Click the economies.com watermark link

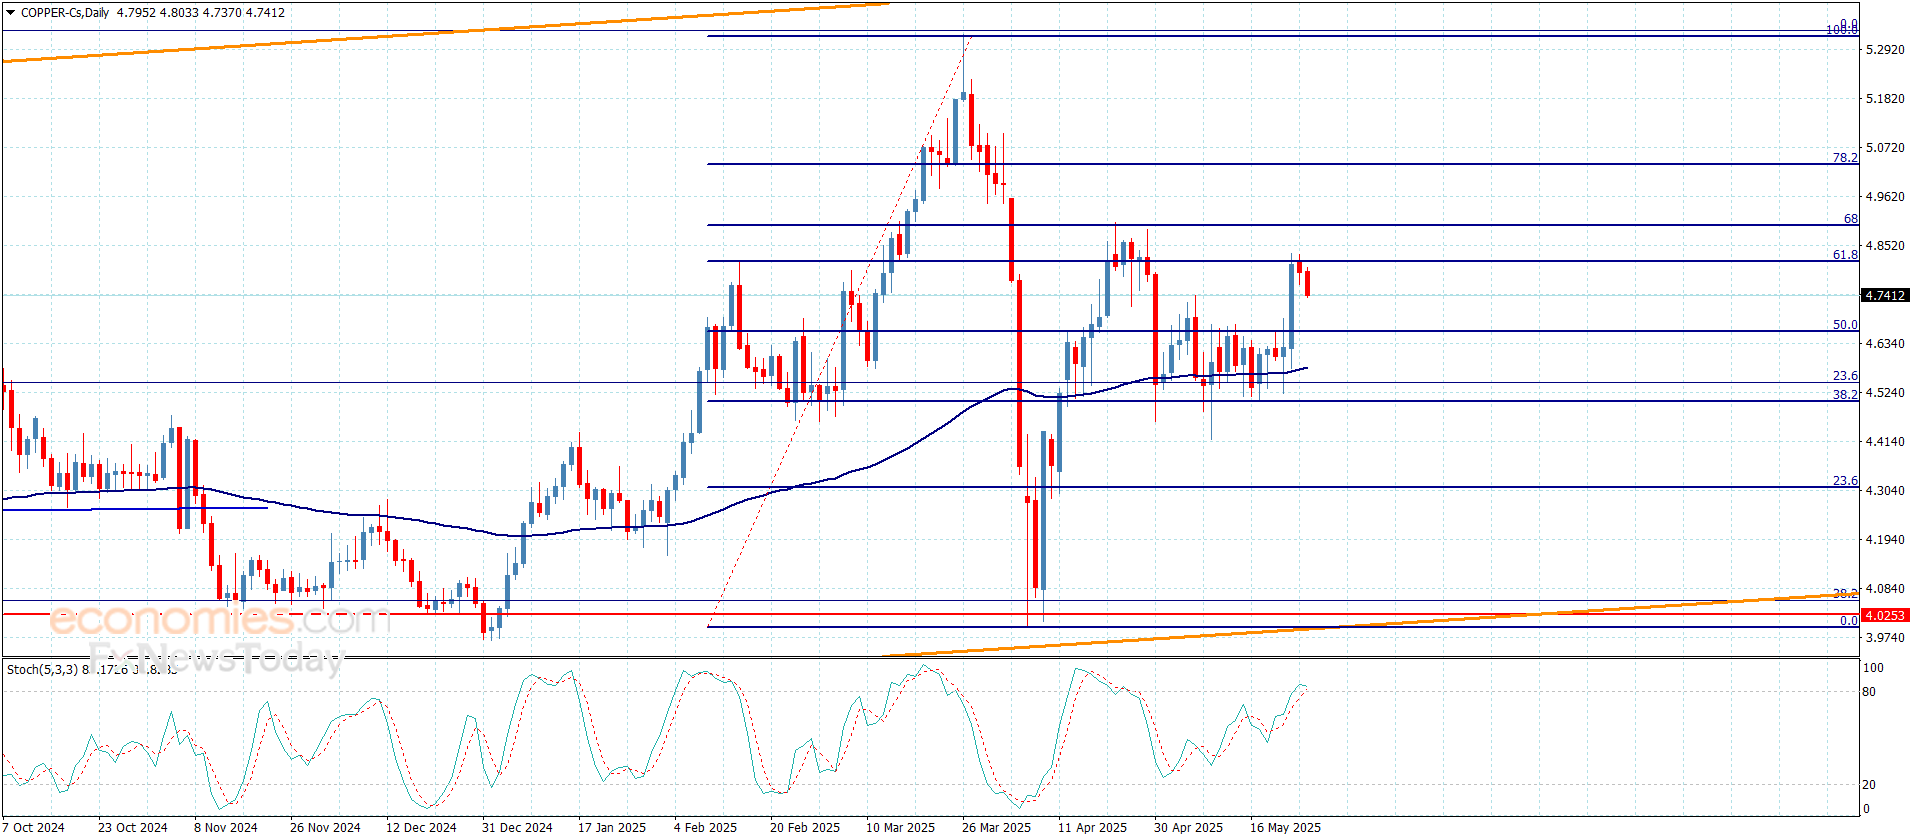218,620
